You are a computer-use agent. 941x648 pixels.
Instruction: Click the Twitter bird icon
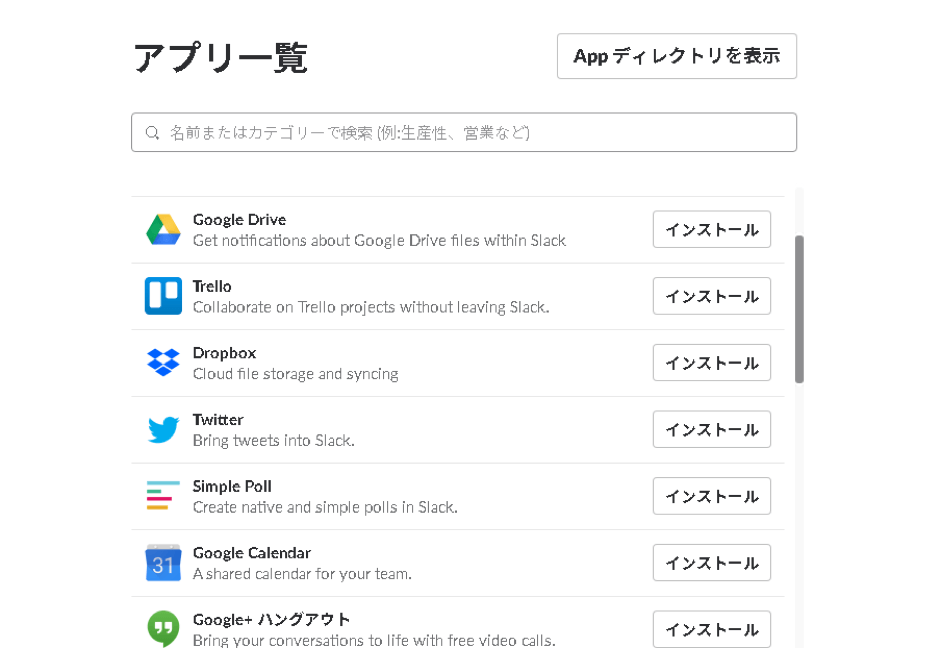click(x=163, y=430)
